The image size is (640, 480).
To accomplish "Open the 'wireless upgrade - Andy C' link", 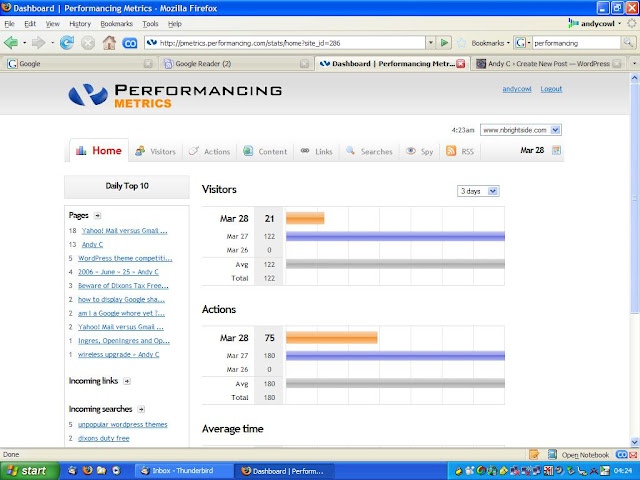I will click(118, 355).
